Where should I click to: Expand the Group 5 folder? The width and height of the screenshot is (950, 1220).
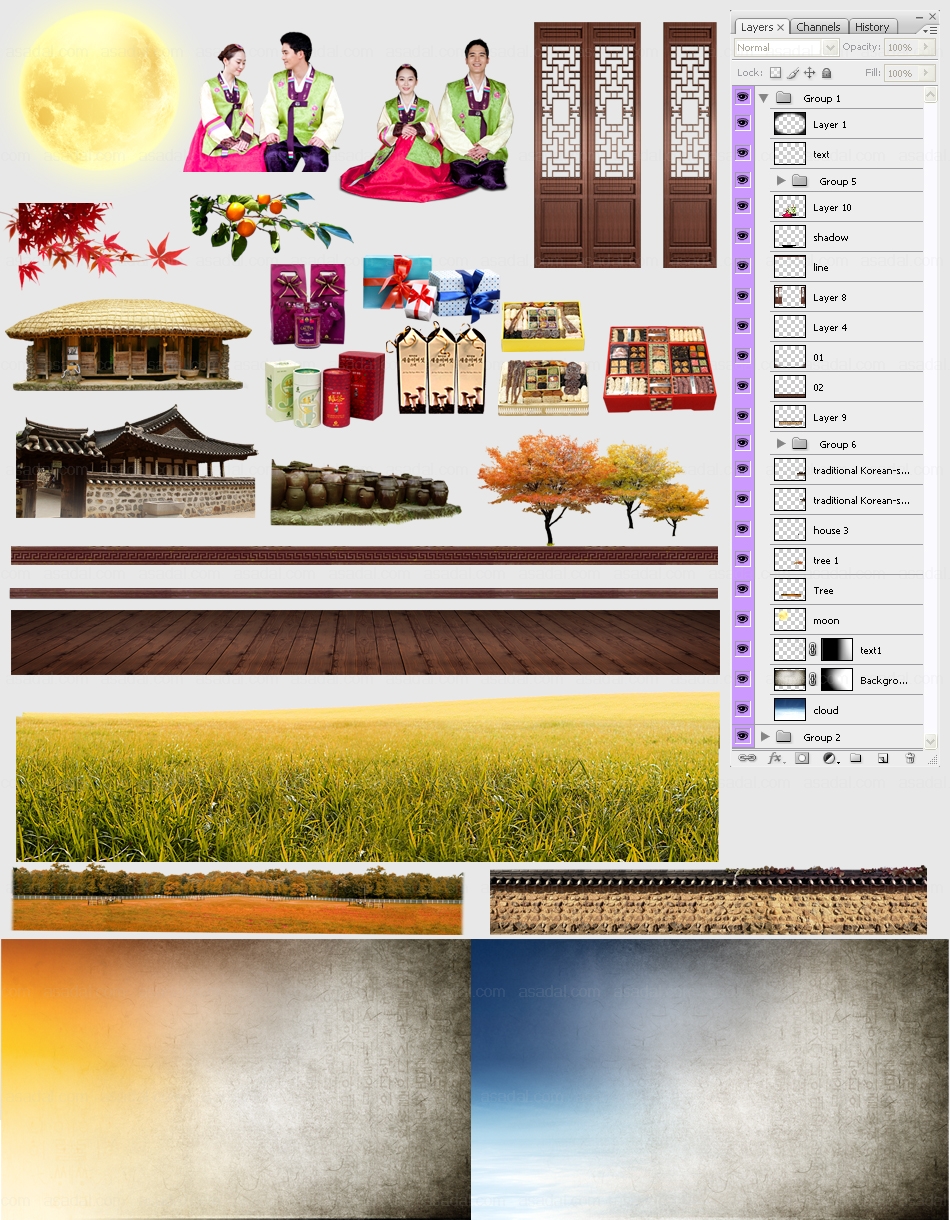(781, 181)
